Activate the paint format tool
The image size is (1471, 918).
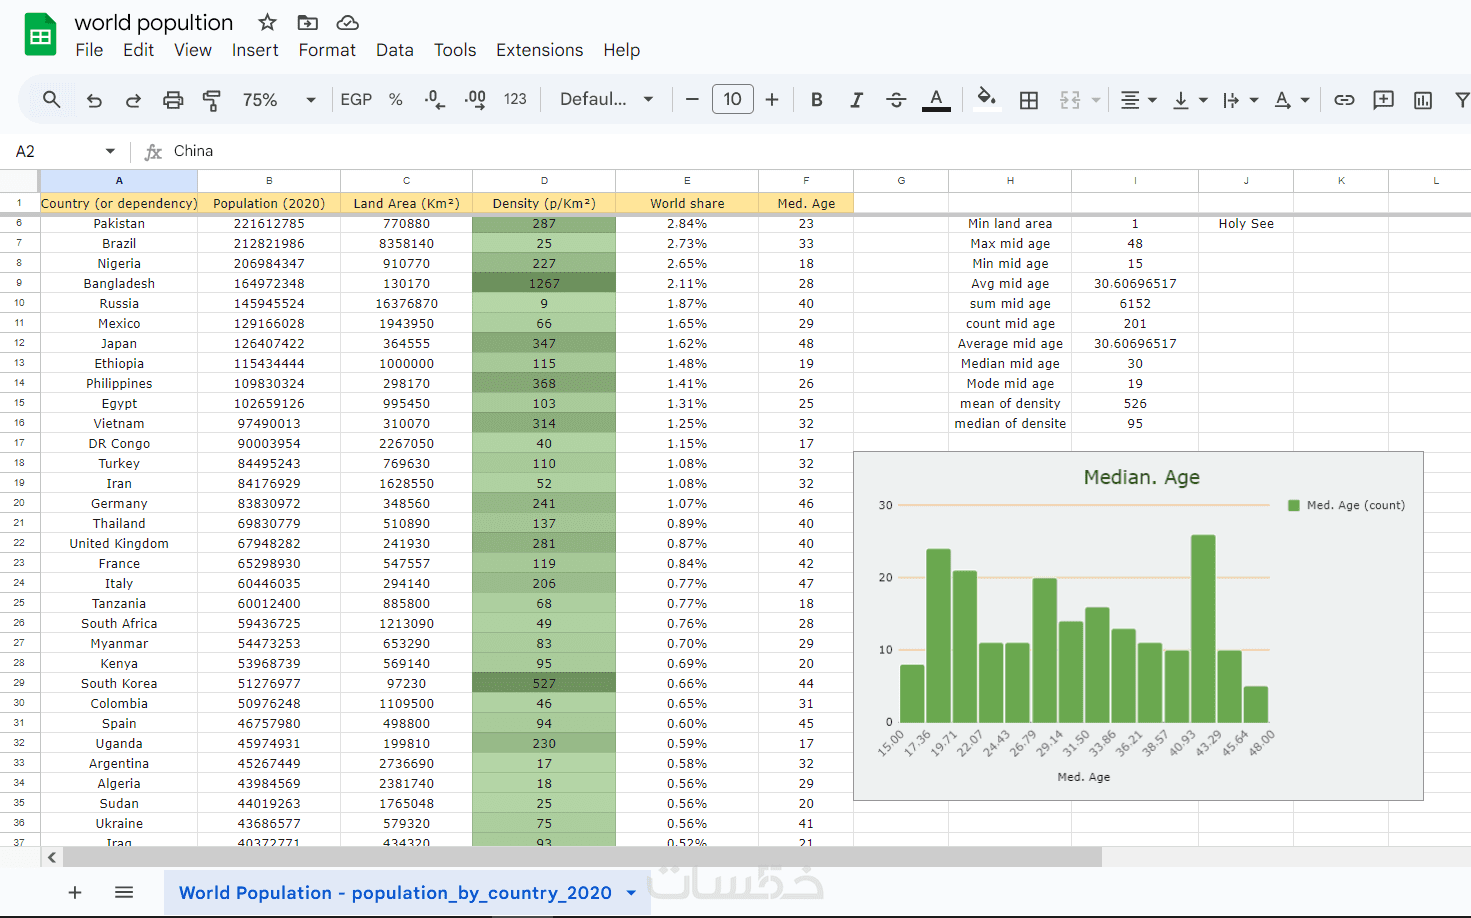click(212, 100)
